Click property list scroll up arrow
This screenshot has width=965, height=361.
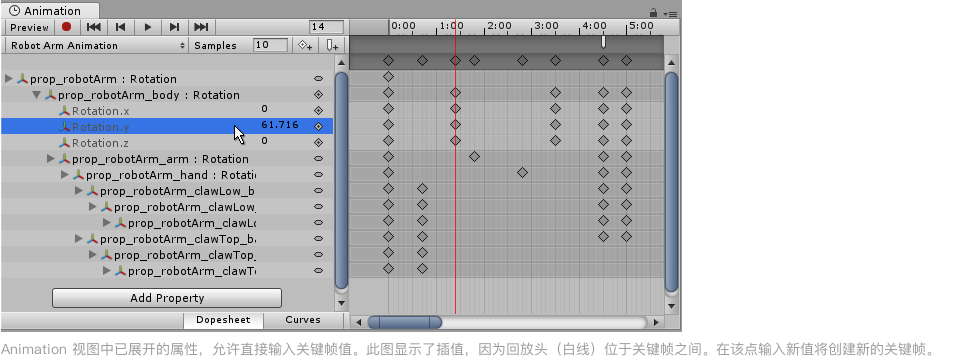(x=342, y=62)
